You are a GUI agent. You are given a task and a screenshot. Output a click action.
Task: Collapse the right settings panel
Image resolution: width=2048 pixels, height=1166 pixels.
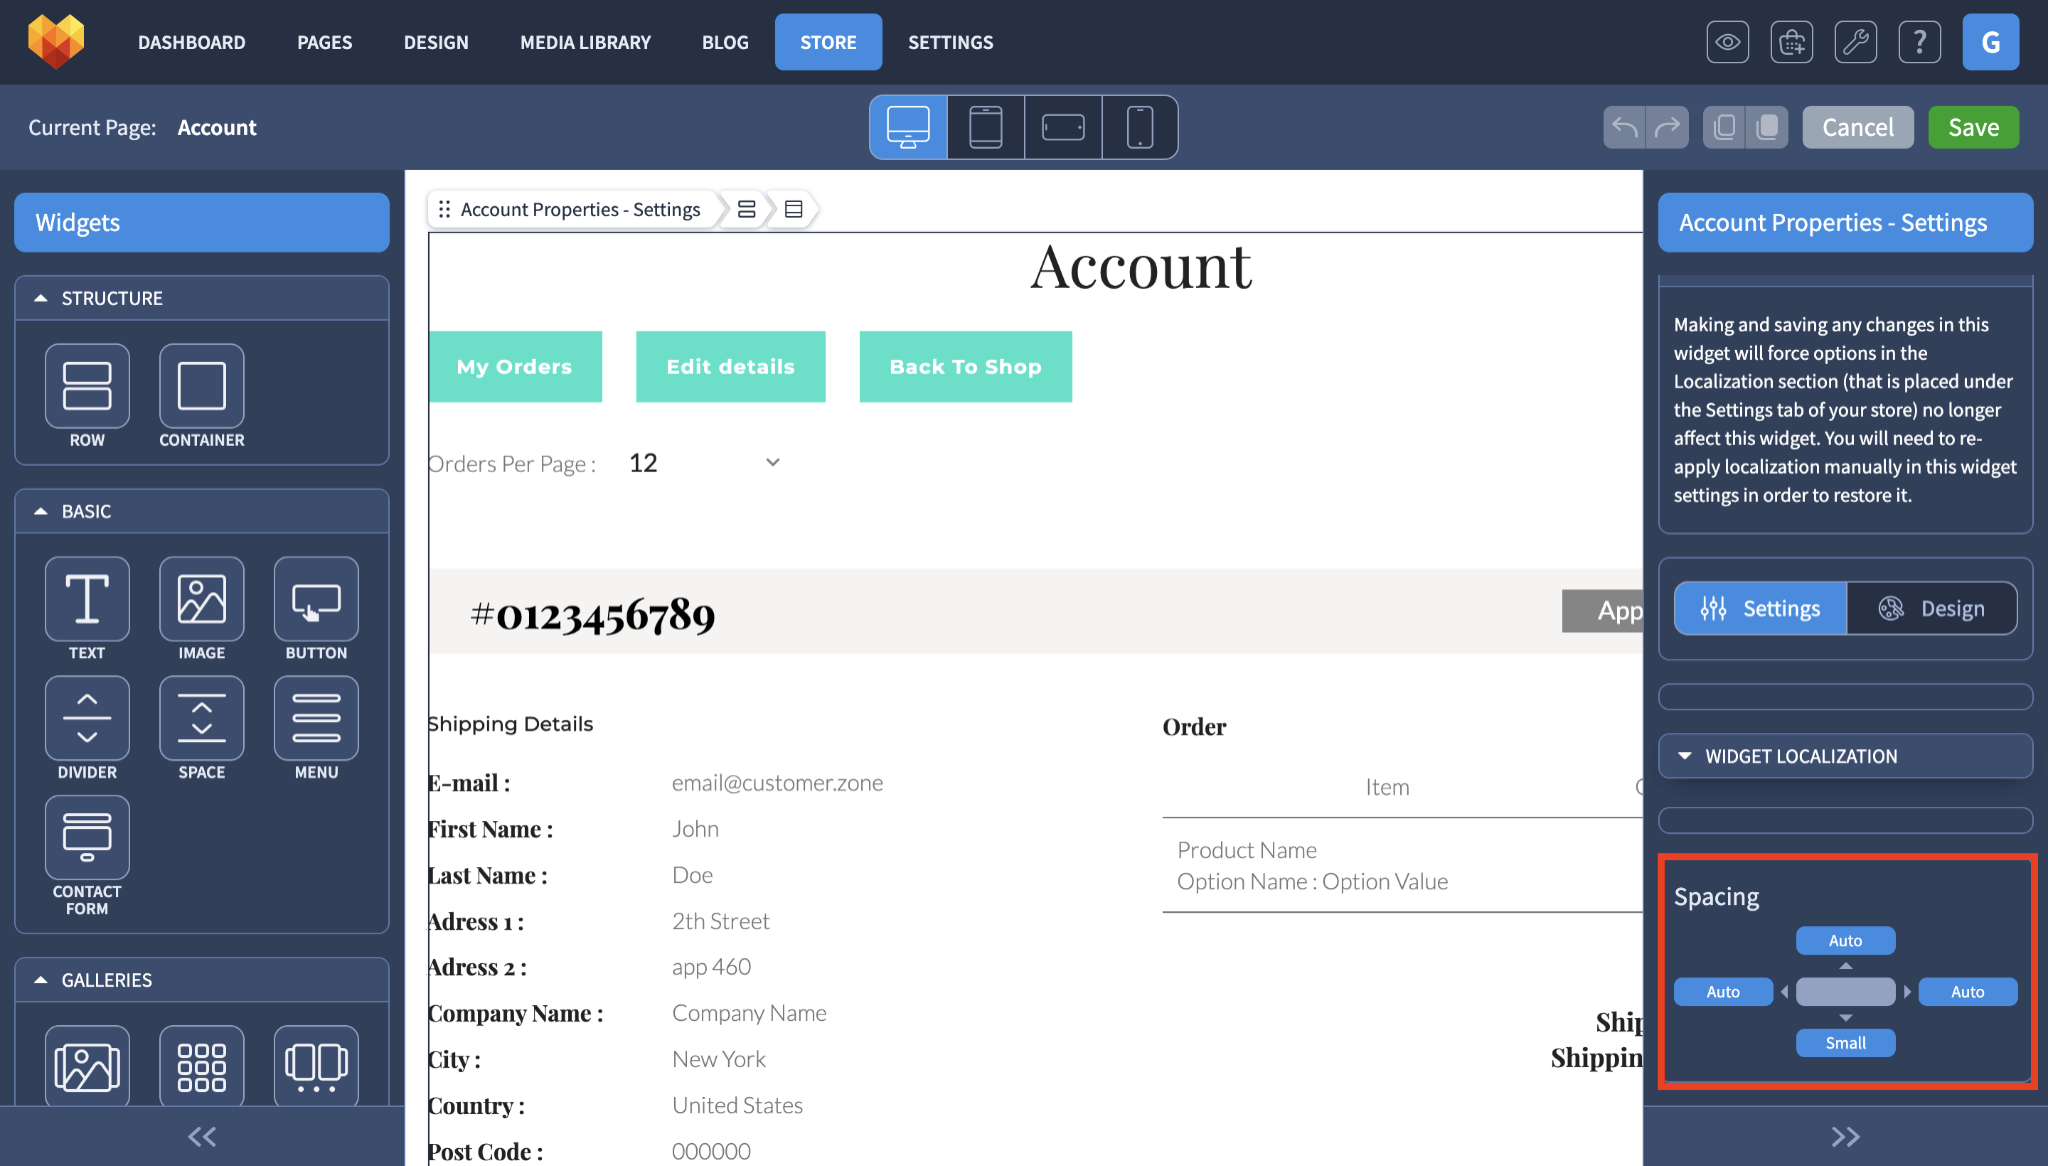(x=1845, y=1136)
